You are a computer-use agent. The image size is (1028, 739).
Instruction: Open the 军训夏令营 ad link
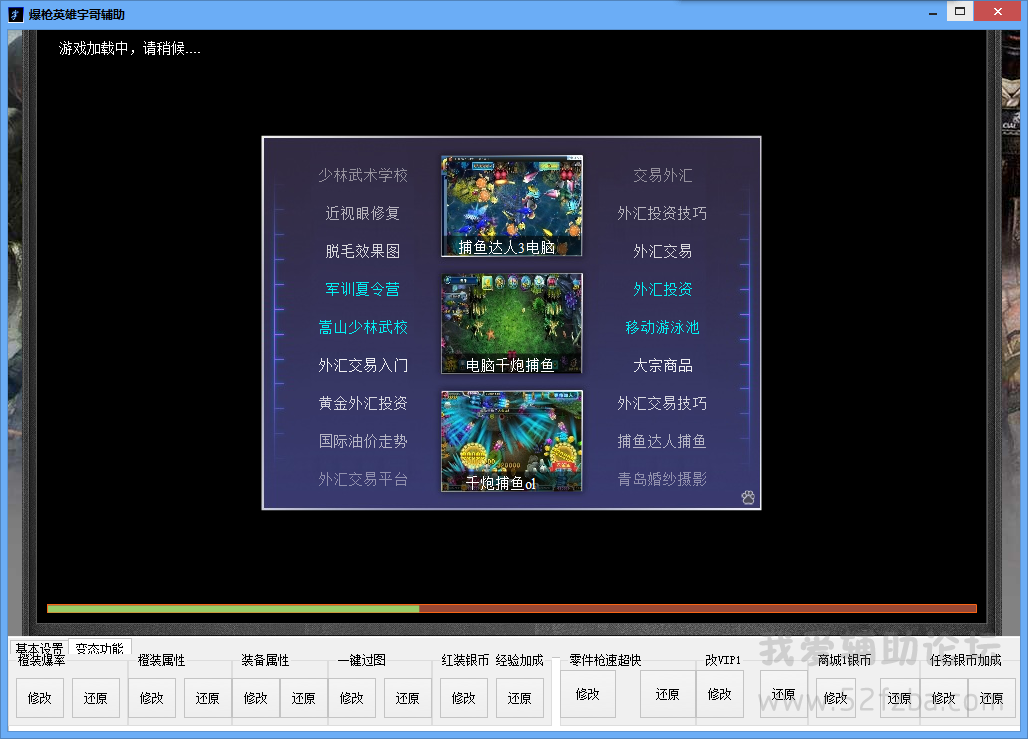click(x=363, y=289)
